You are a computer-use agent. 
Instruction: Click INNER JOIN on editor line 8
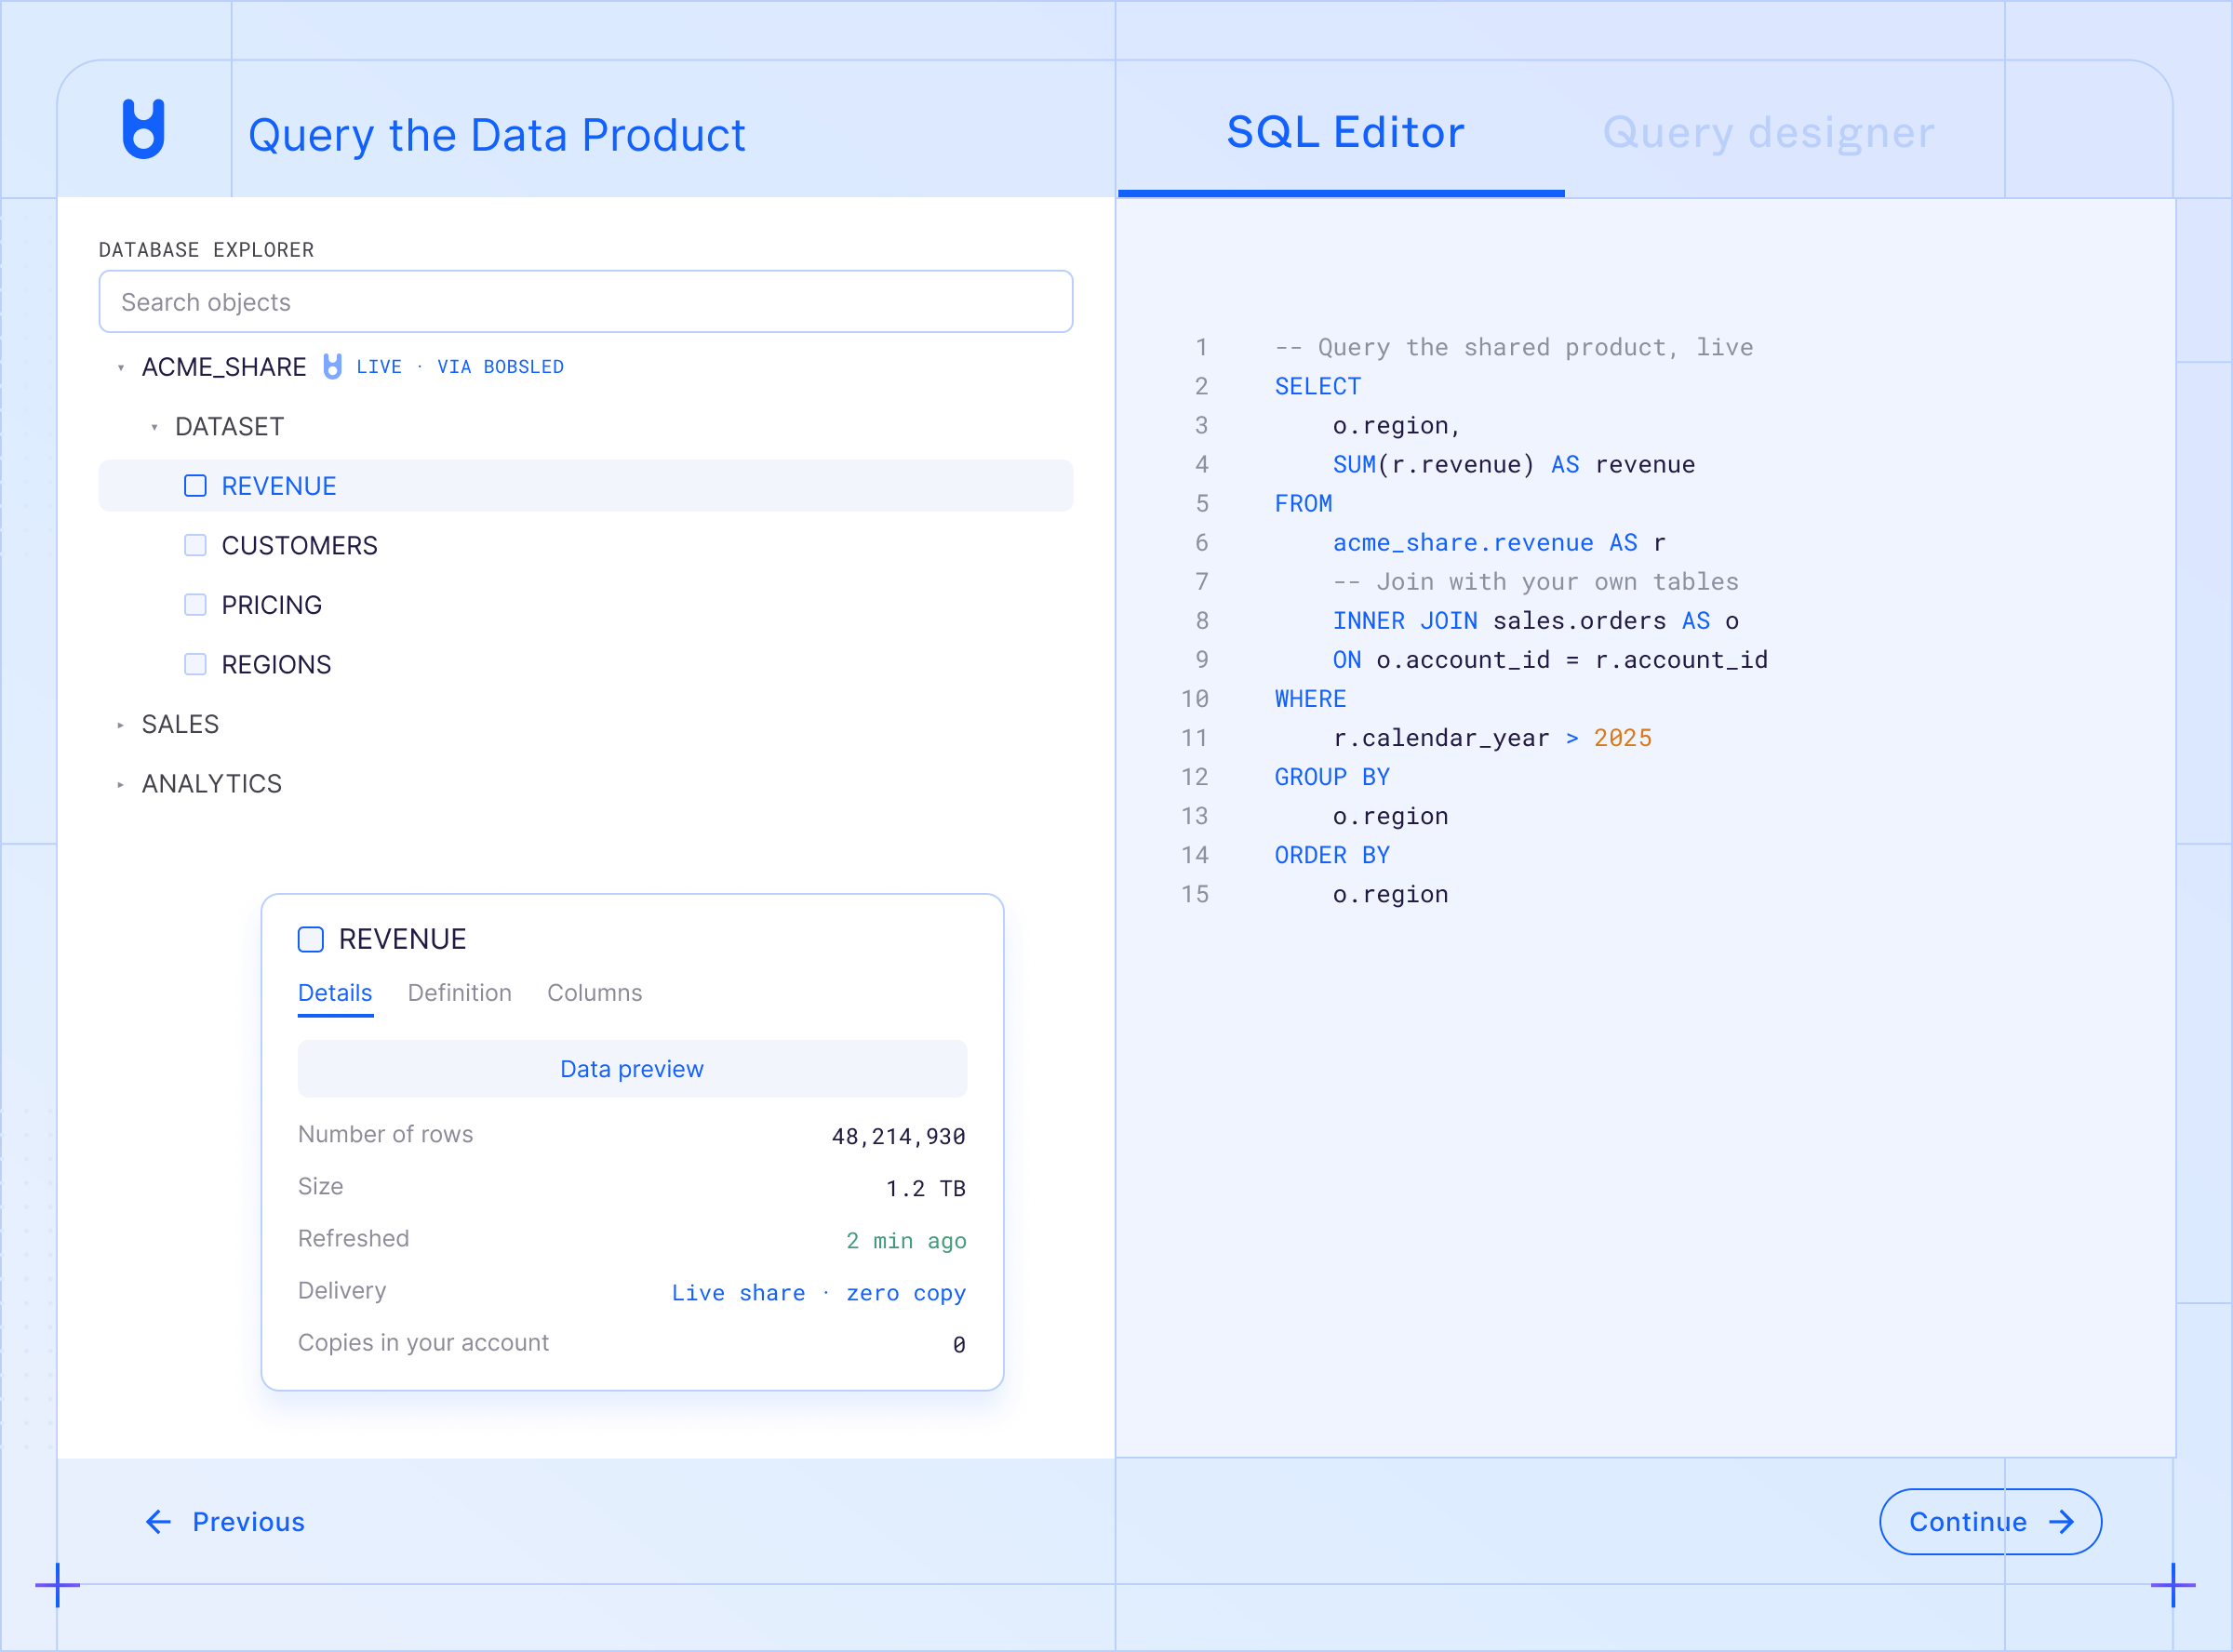pyautogui.click(x=1404, y=621)
